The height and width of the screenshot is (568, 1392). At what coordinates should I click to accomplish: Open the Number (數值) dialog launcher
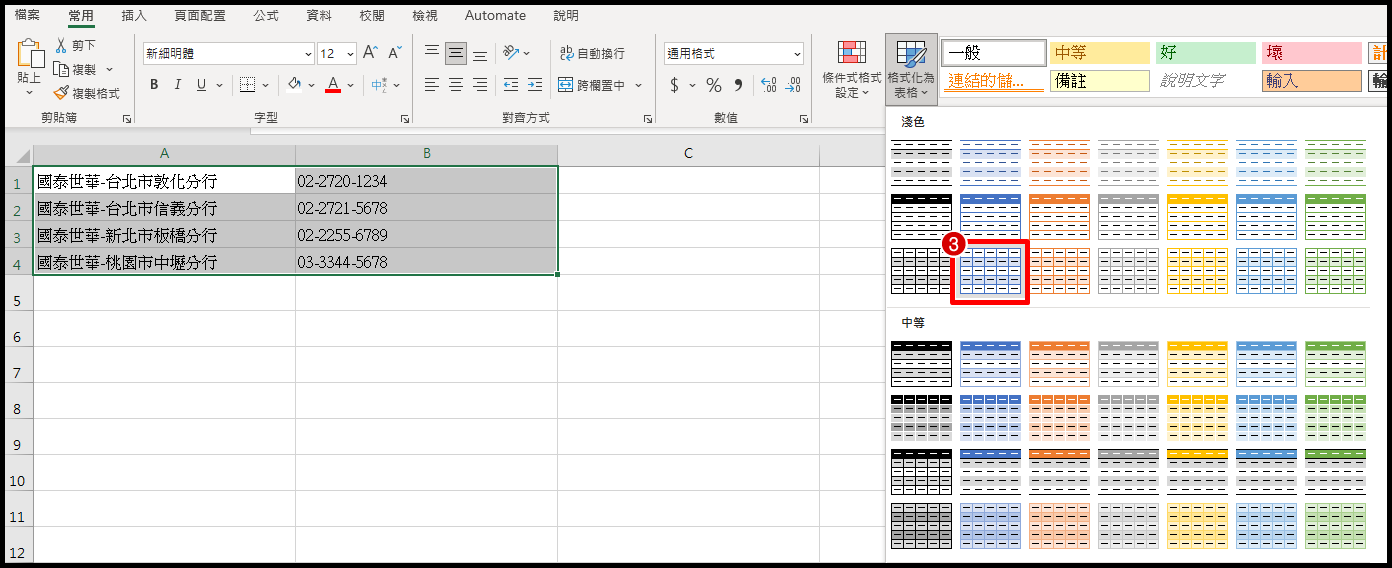point(803,119)
